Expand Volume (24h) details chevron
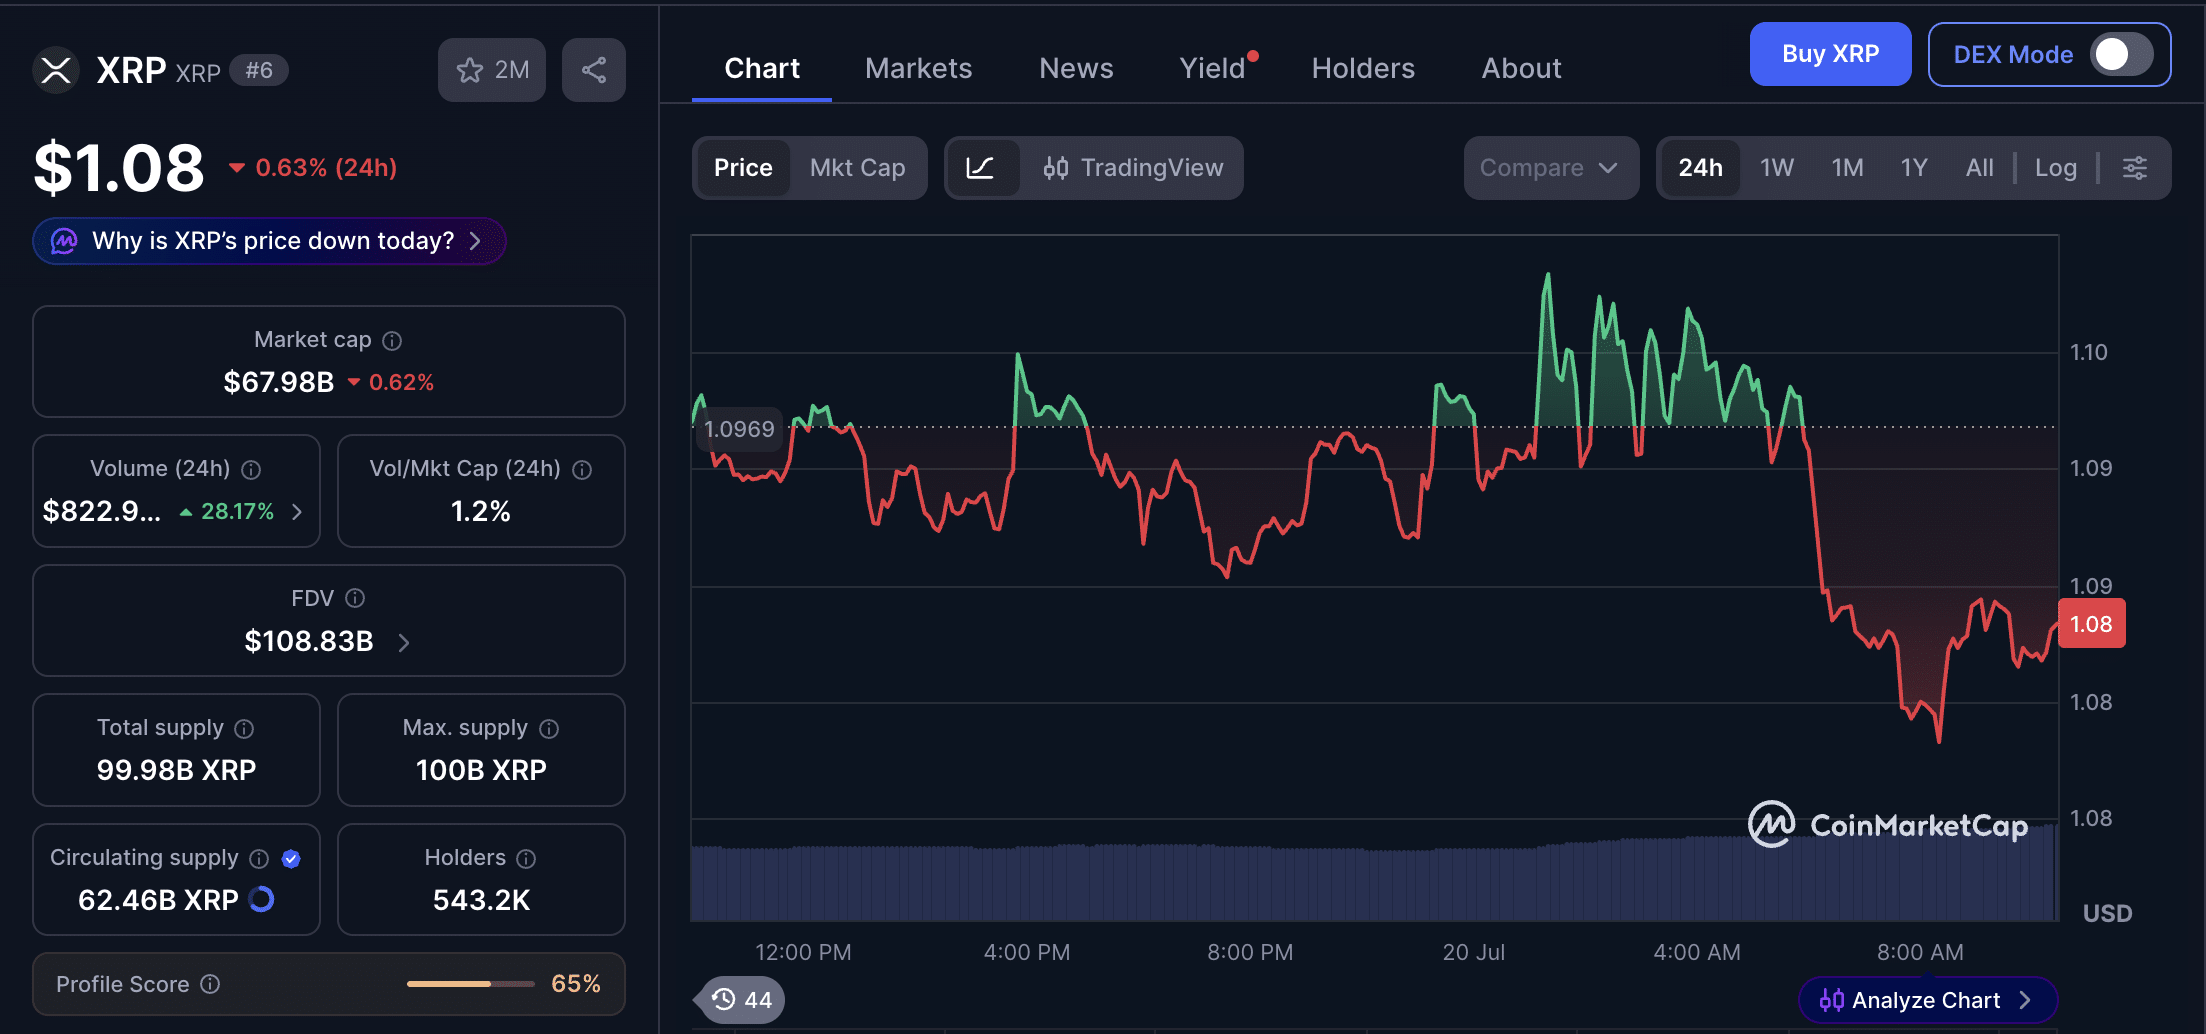2206x1034 pixels. coord(297,512)
